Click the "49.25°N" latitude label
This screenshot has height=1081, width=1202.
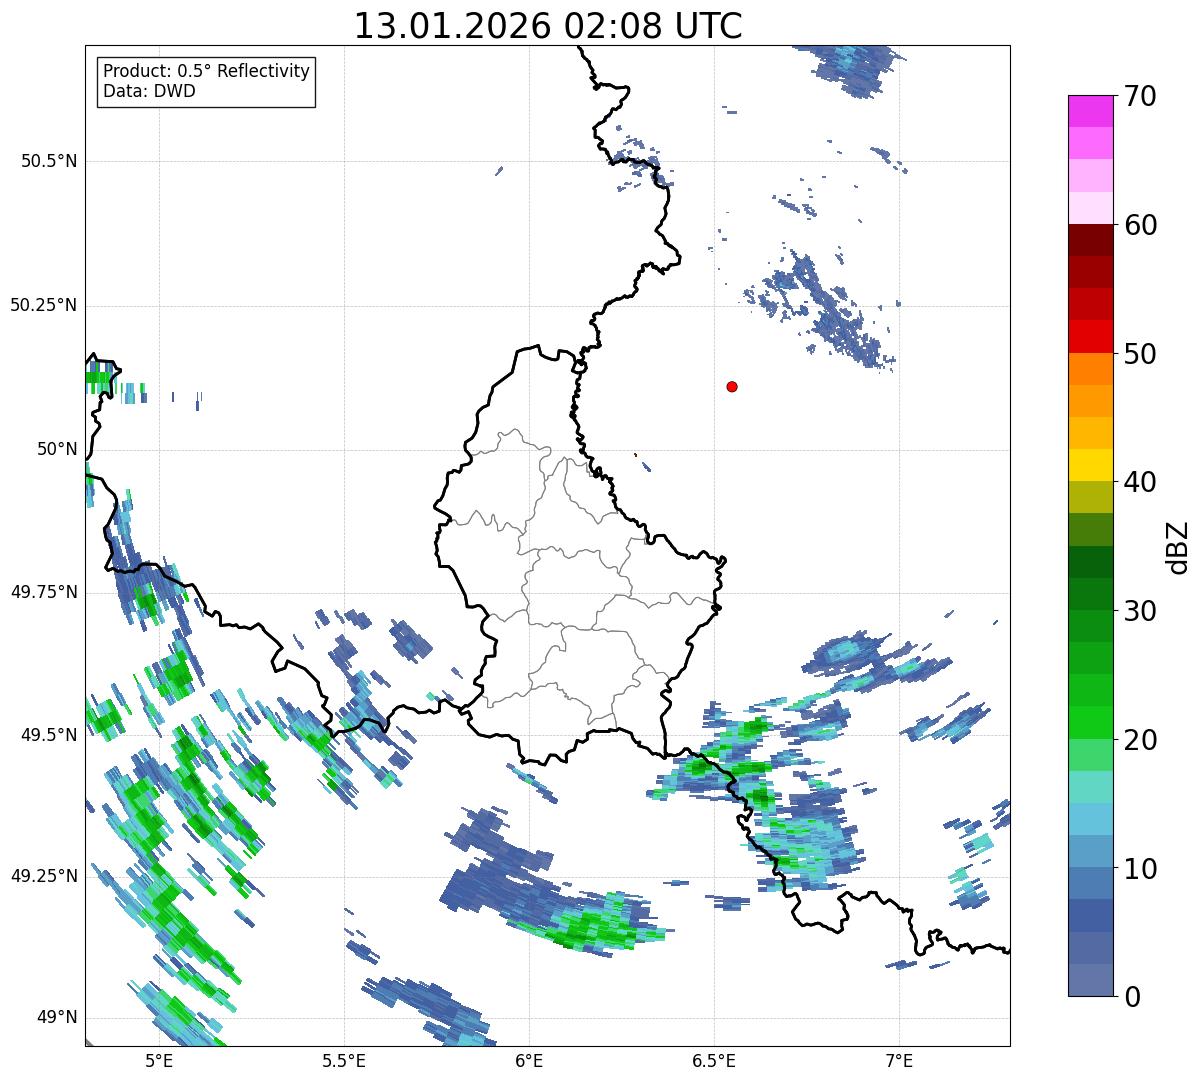(43, 876)
